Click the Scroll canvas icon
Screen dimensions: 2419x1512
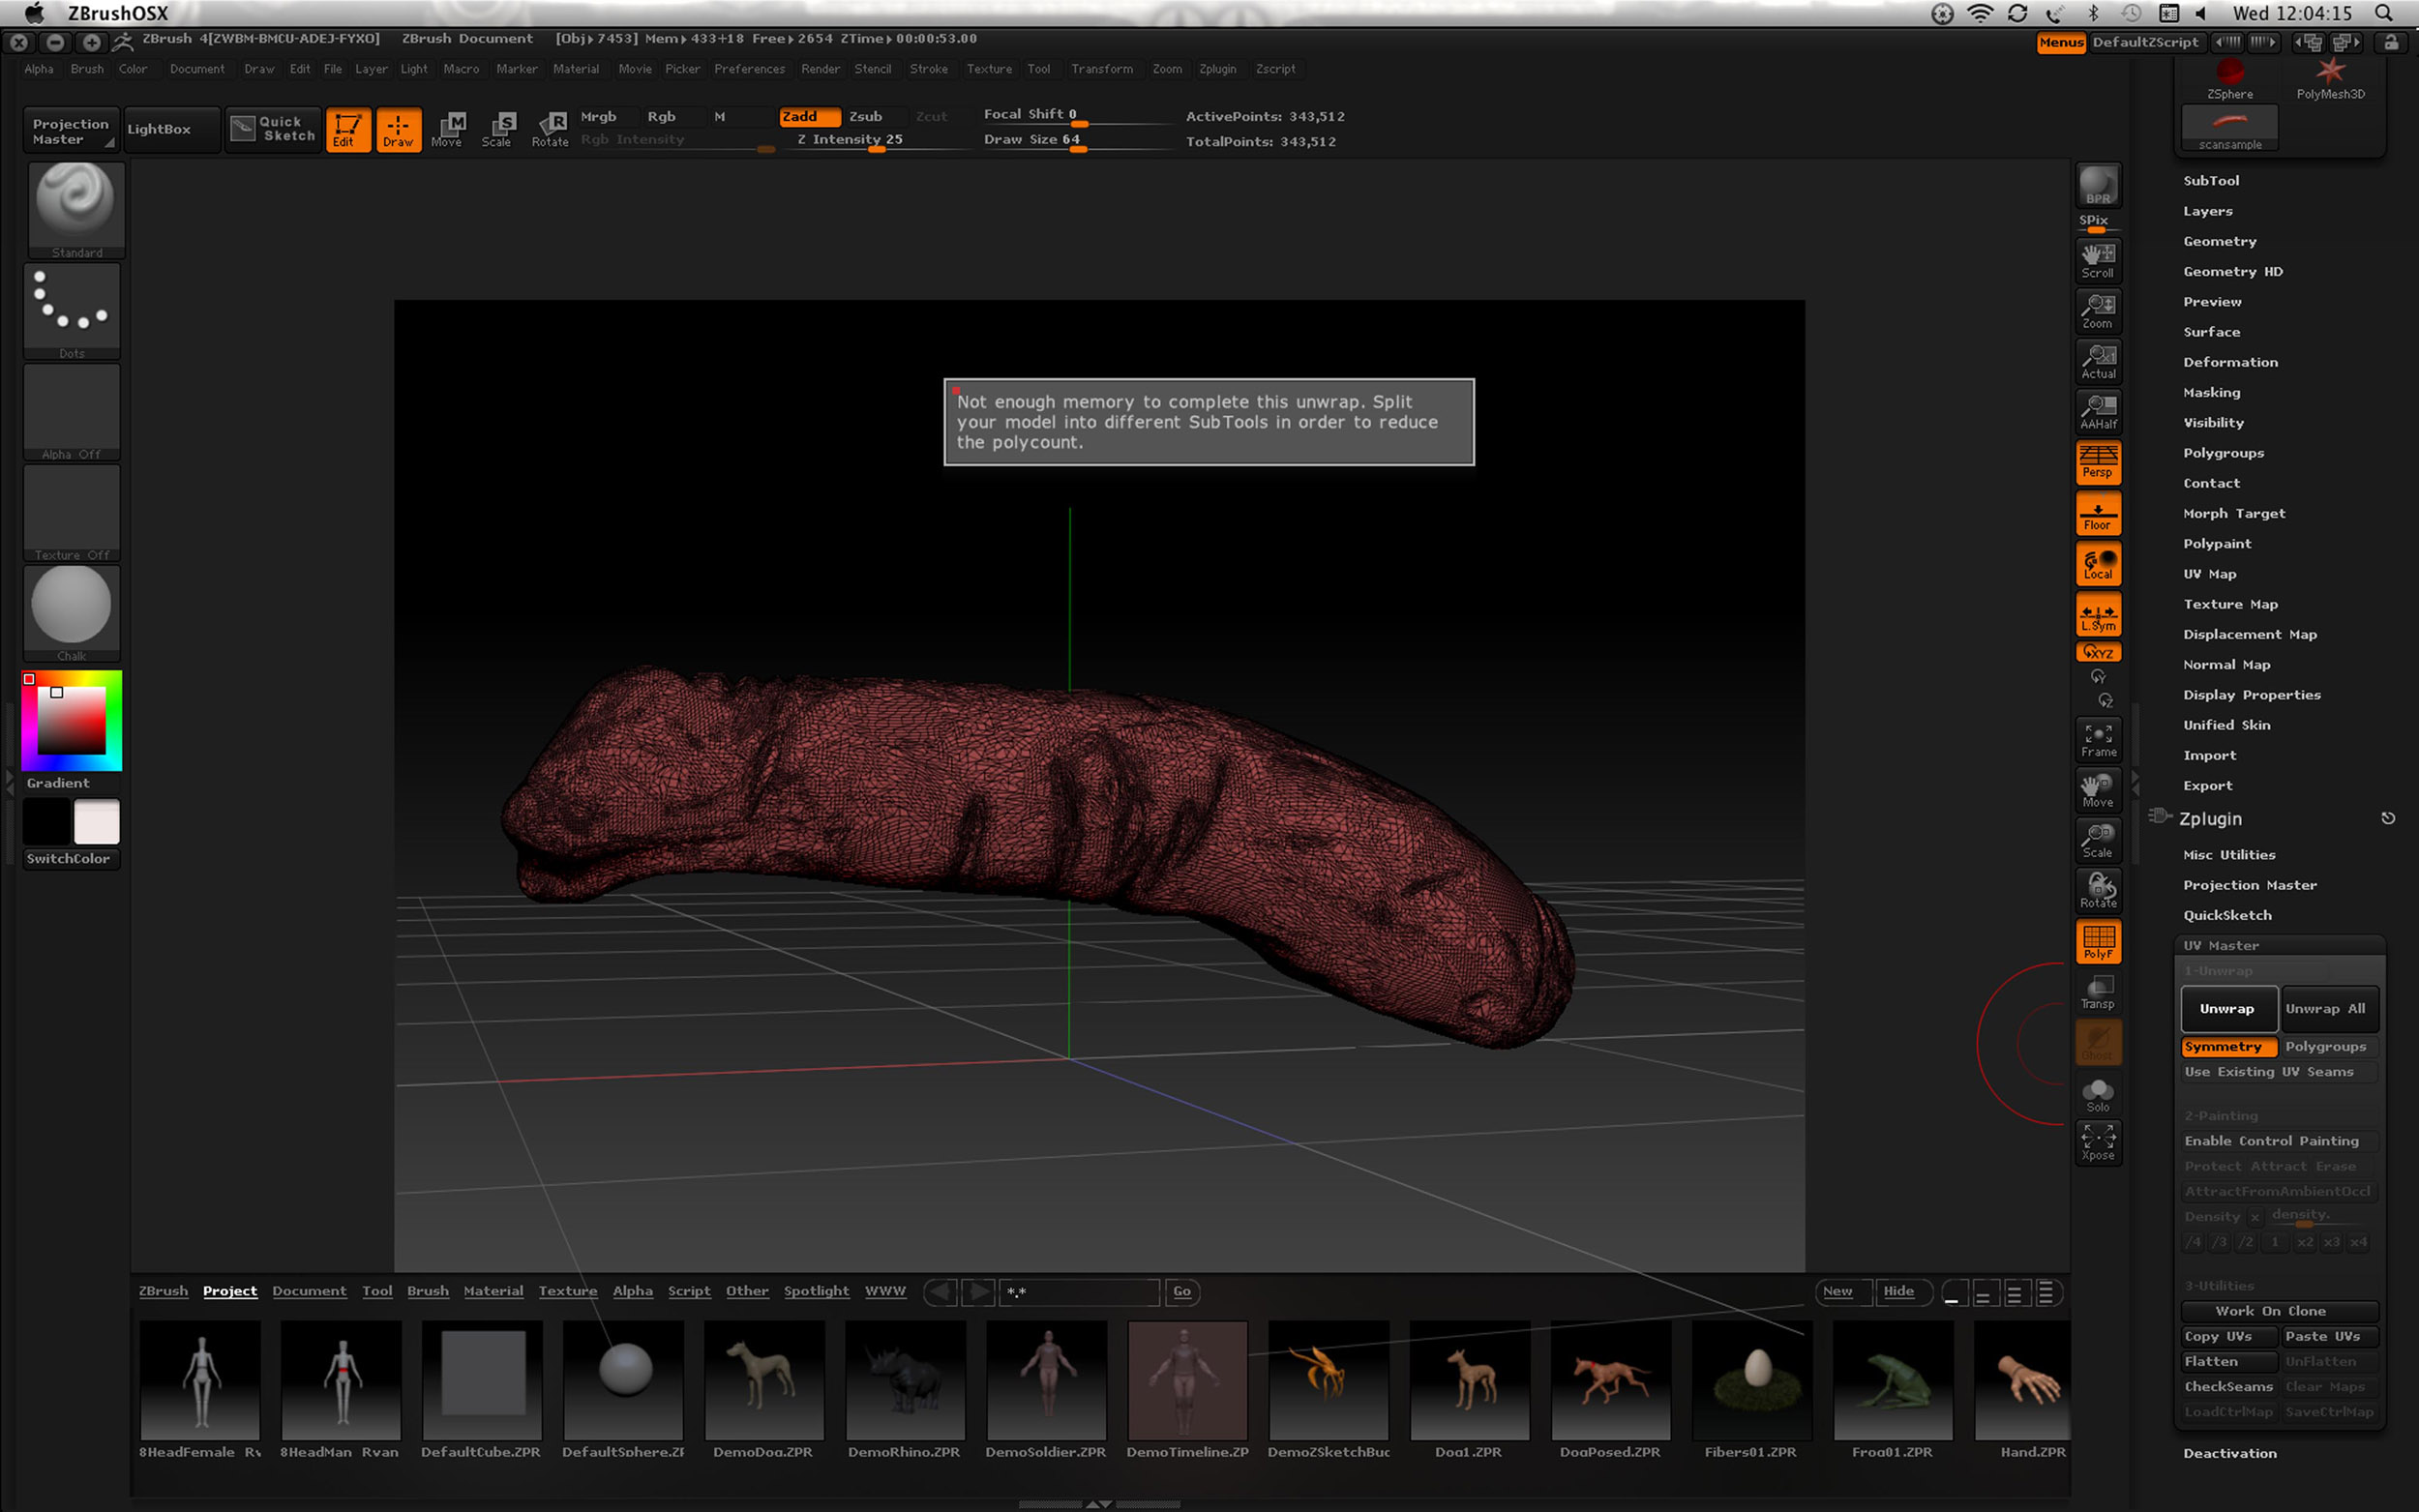point(2098,261)
